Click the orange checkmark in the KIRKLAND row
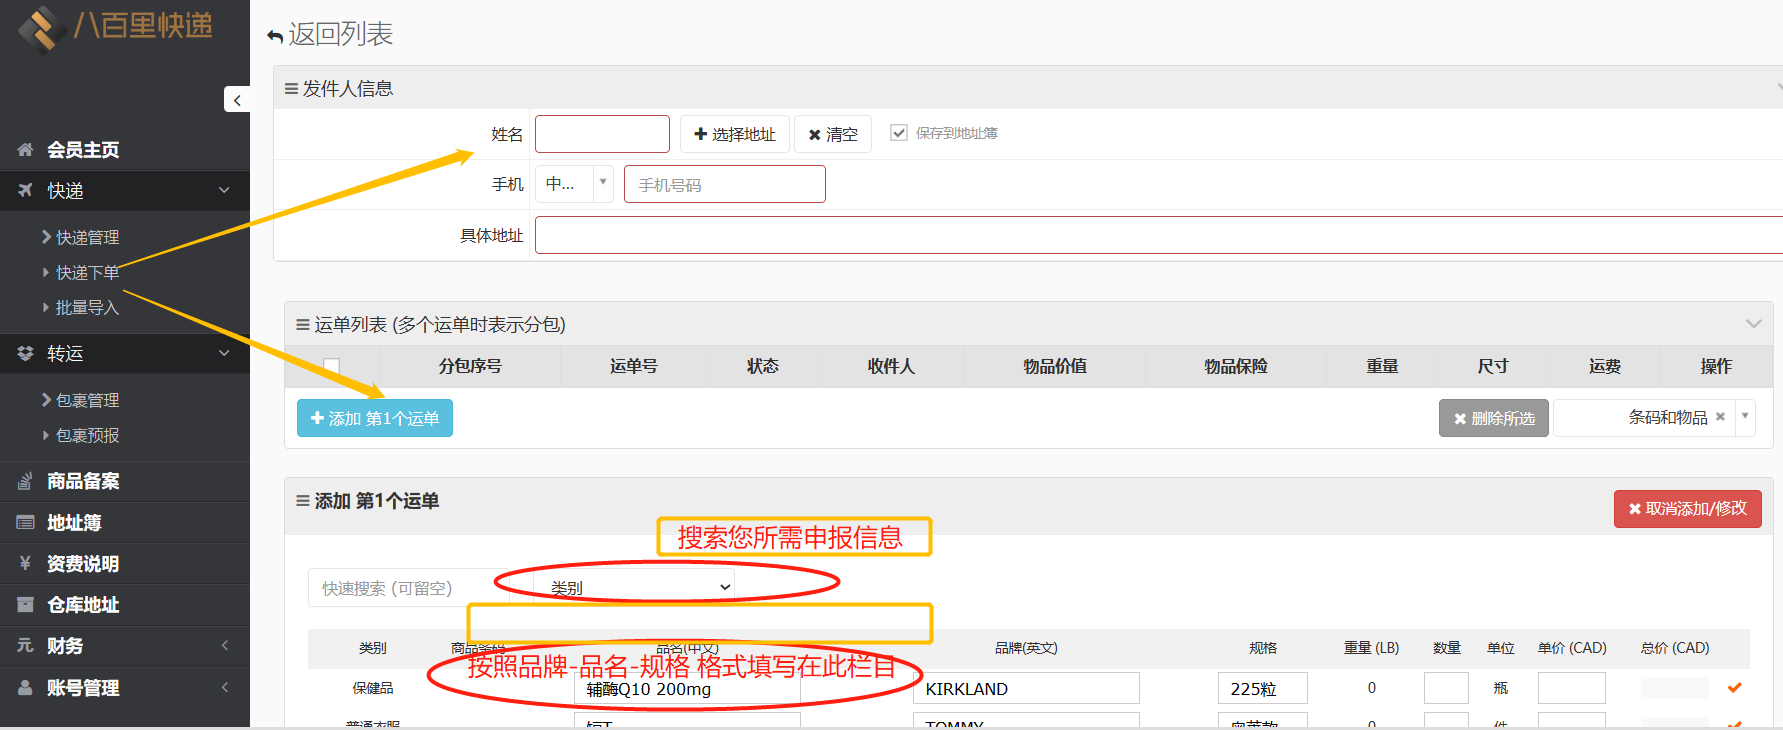Viewport: 1783px width, 730px height. (x=1735, y=687)
